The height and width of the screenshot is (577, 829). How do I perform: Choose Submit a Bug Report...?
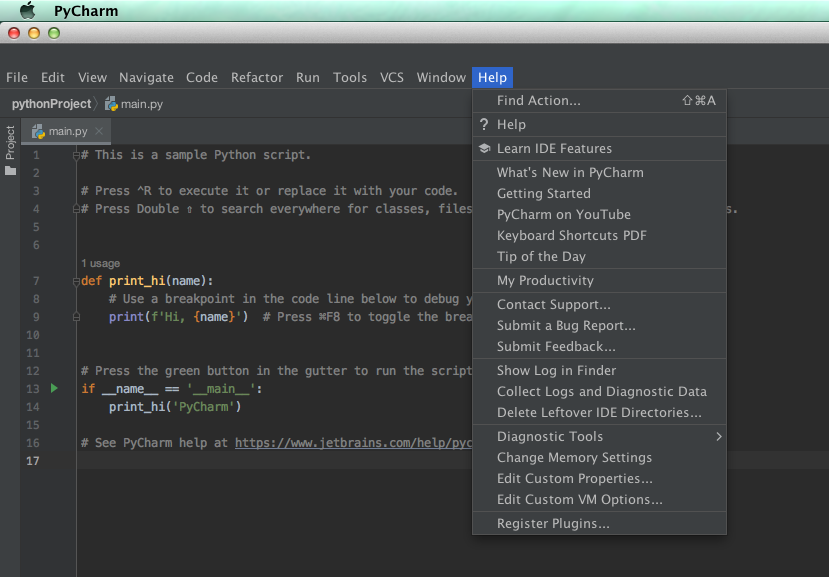tap(599, 325)
